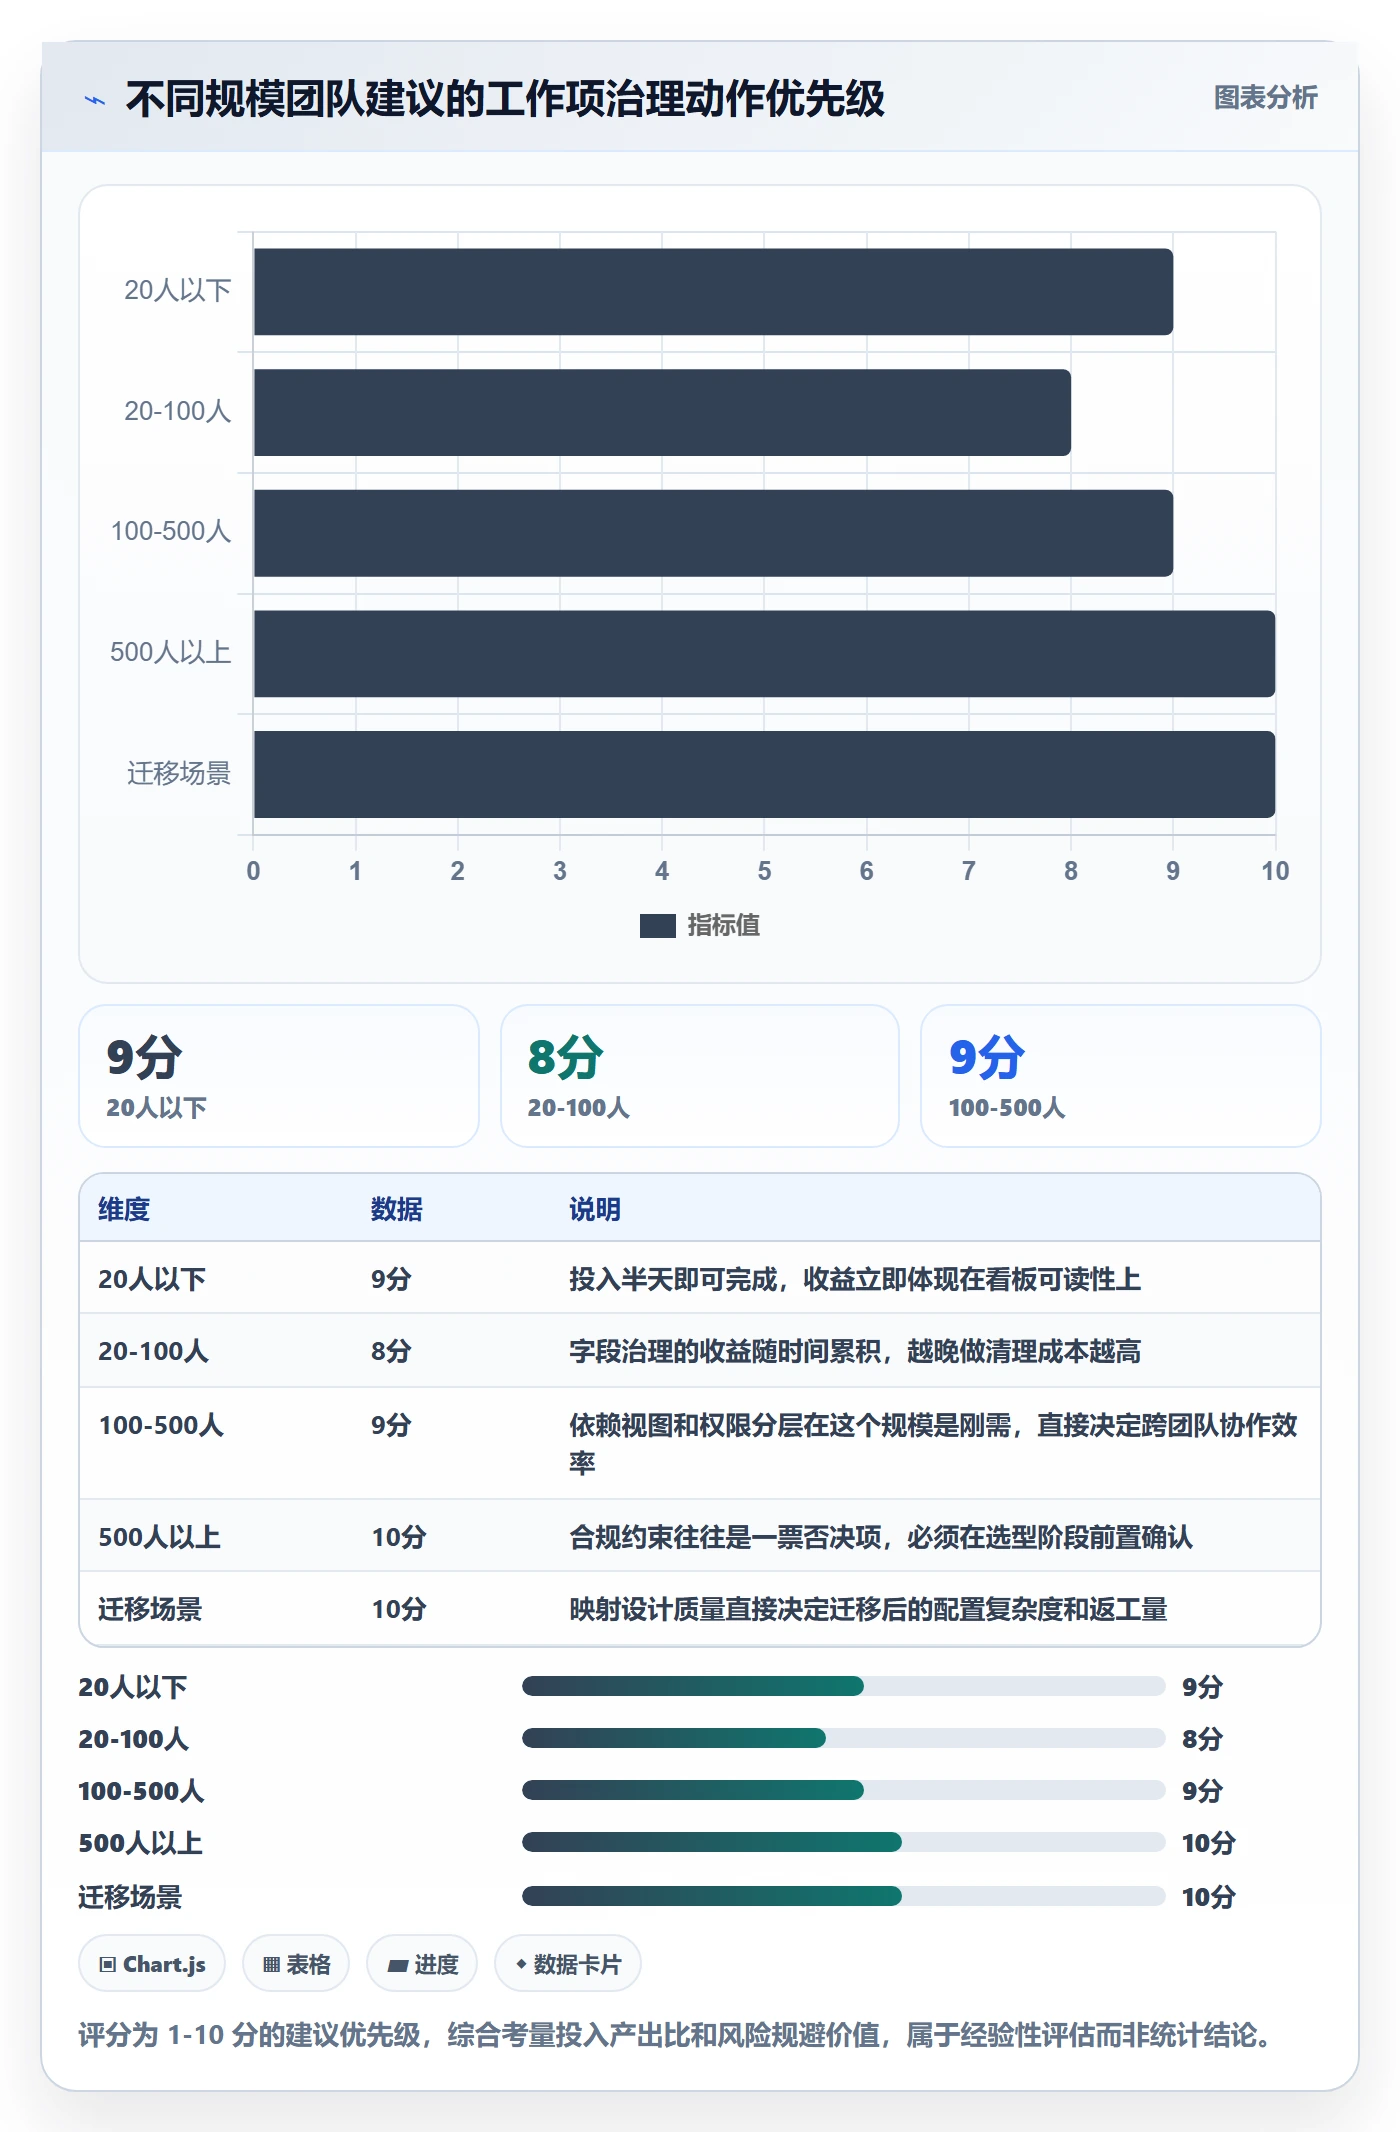Click the 数据 column header

[396, 1209]
